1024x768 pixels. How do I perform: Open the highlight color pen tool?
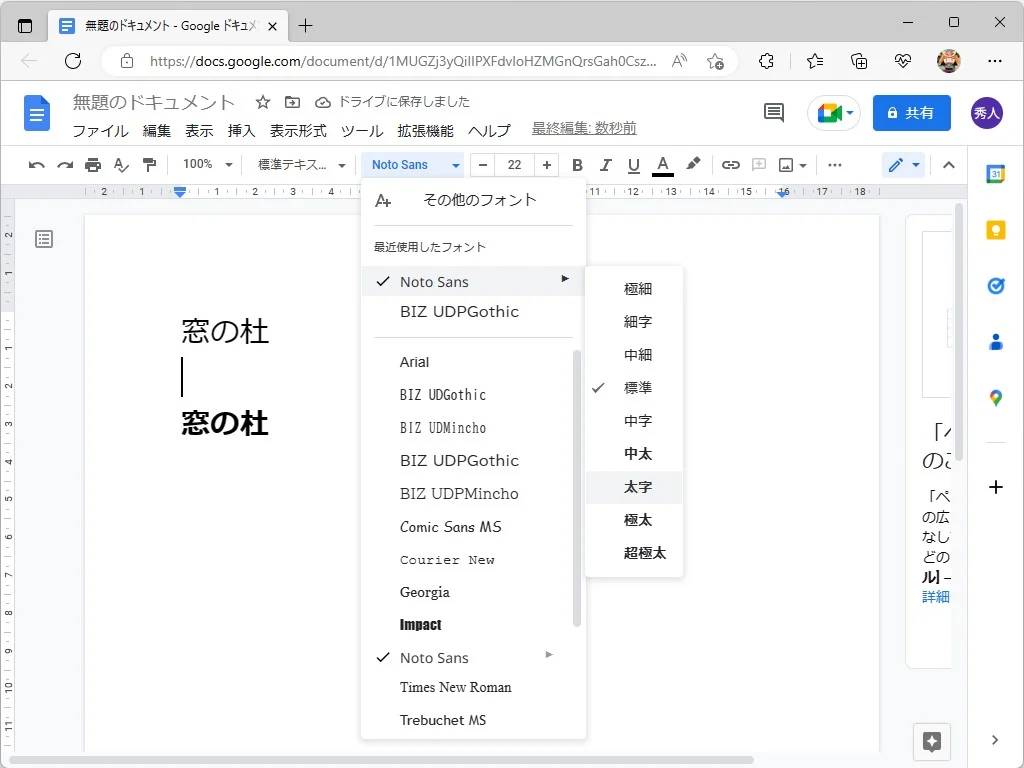click(693, 165)
